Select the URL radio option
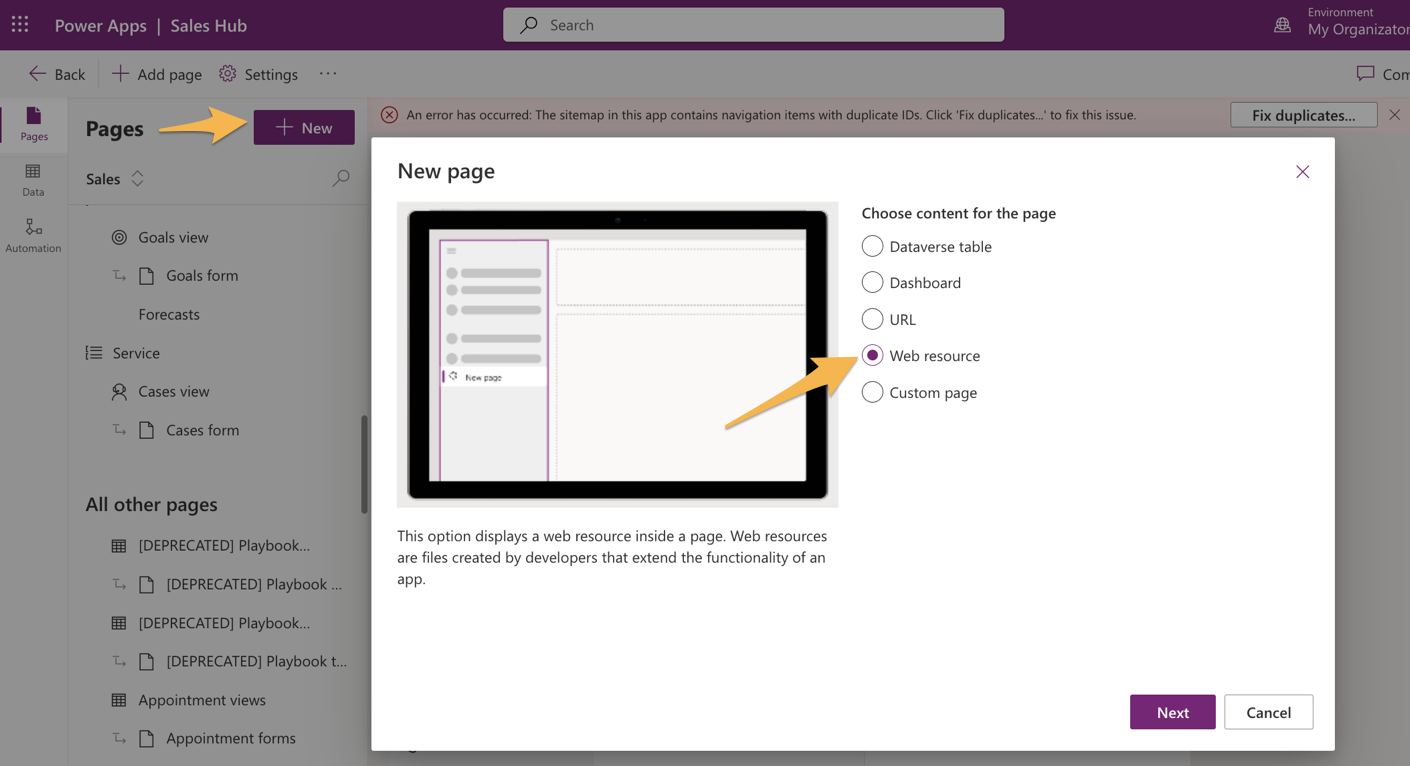Screen dimensions: 1410x766 tap(872, 319)
